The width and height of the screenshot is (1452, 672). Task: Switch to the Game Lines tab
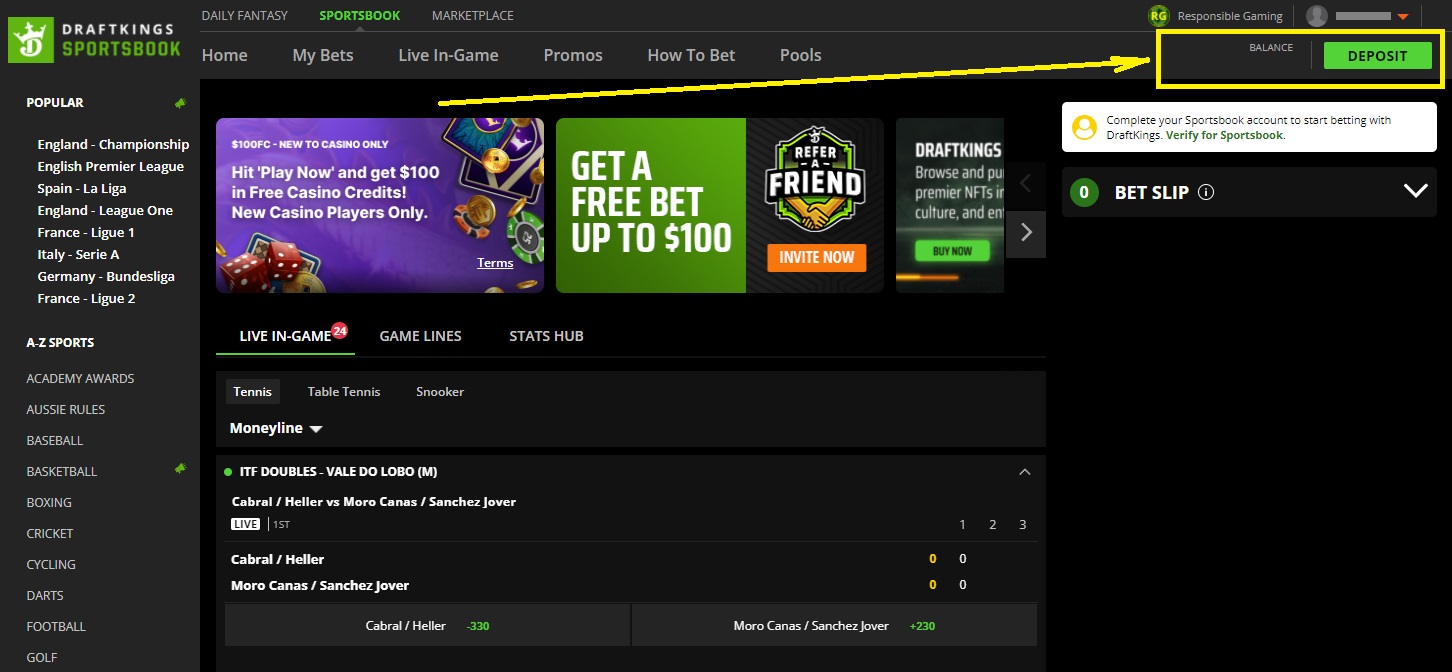point(420,336)
